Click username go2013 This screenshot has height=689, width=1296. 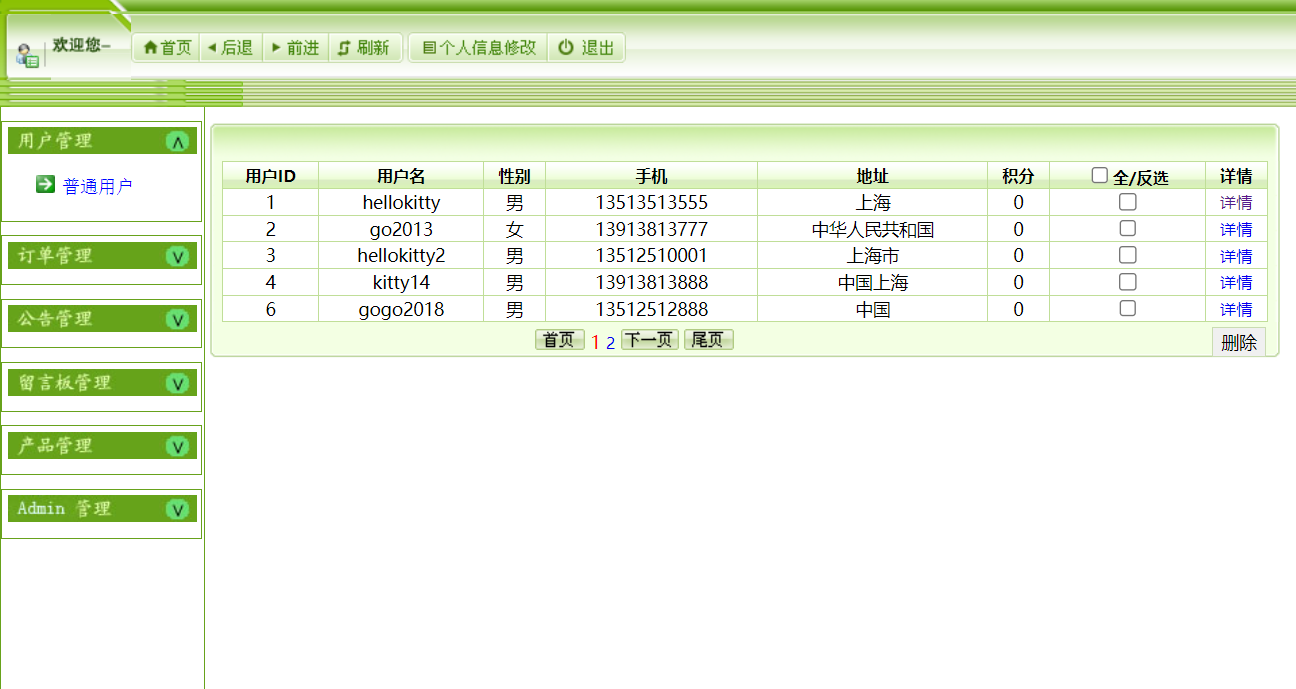pyautogui.click(x=401, y=230)
